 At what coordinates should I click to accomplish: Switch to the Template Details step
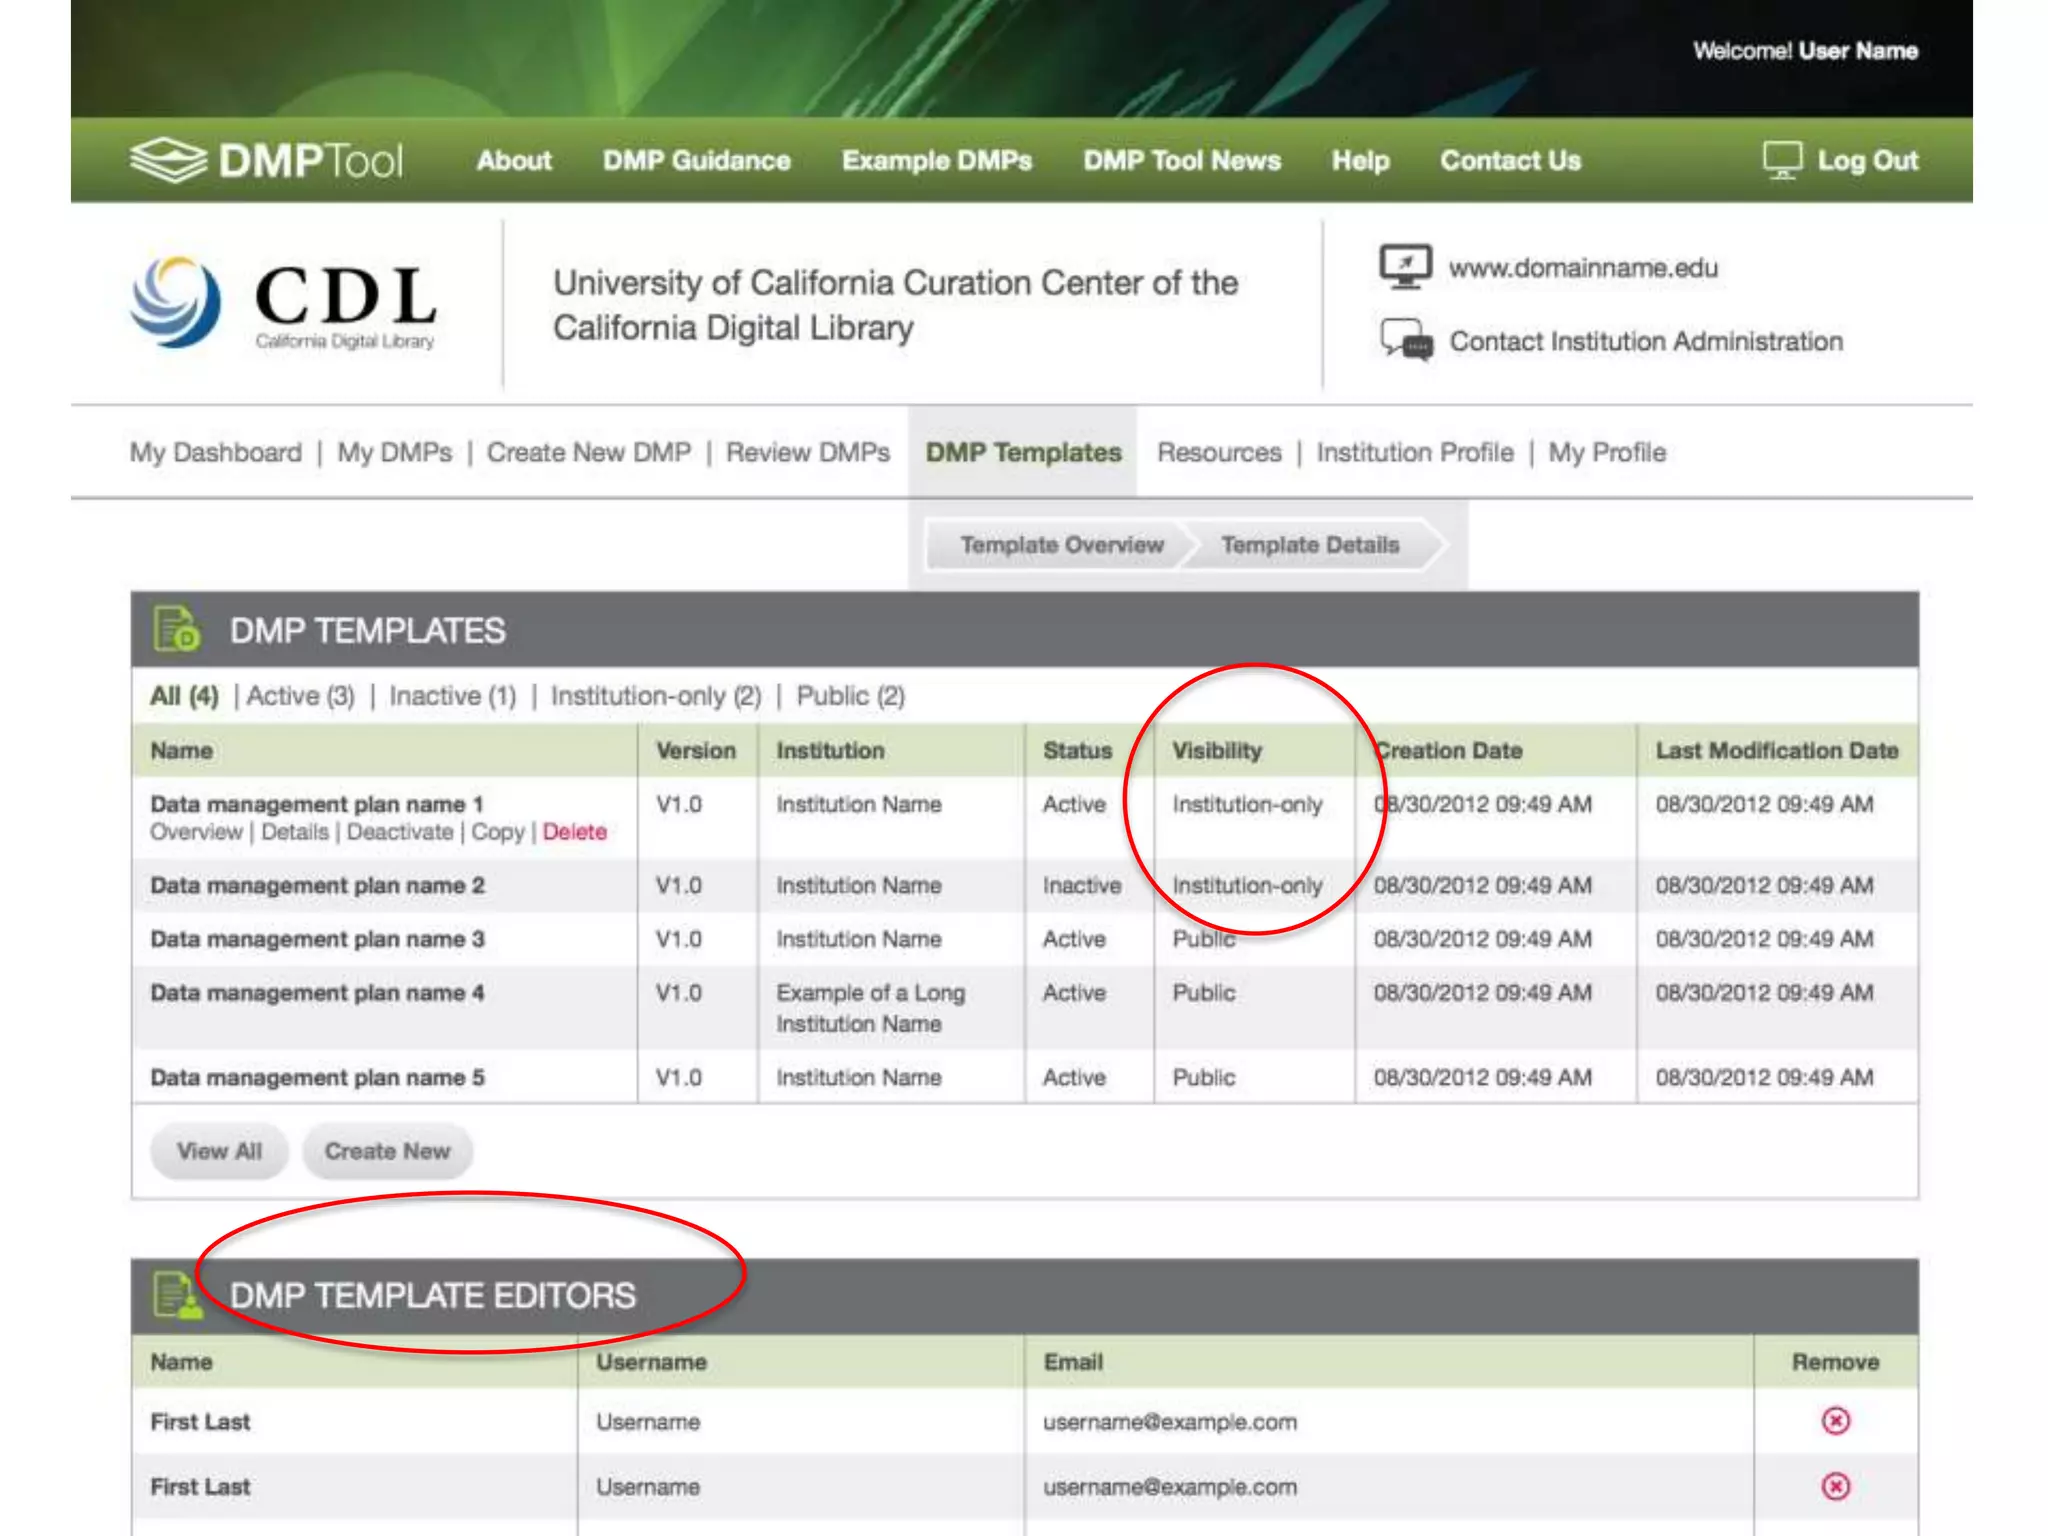coord(1309,545)
